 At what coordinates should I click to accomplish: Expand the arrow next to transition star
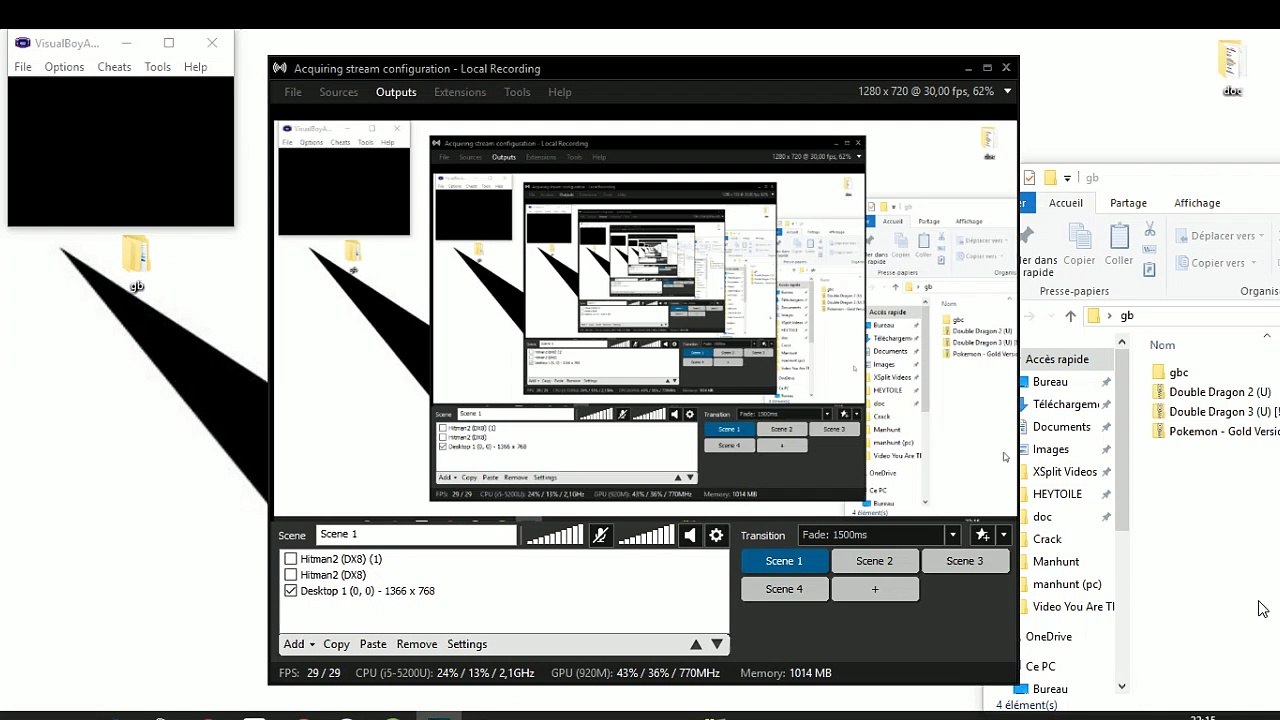1003,536
